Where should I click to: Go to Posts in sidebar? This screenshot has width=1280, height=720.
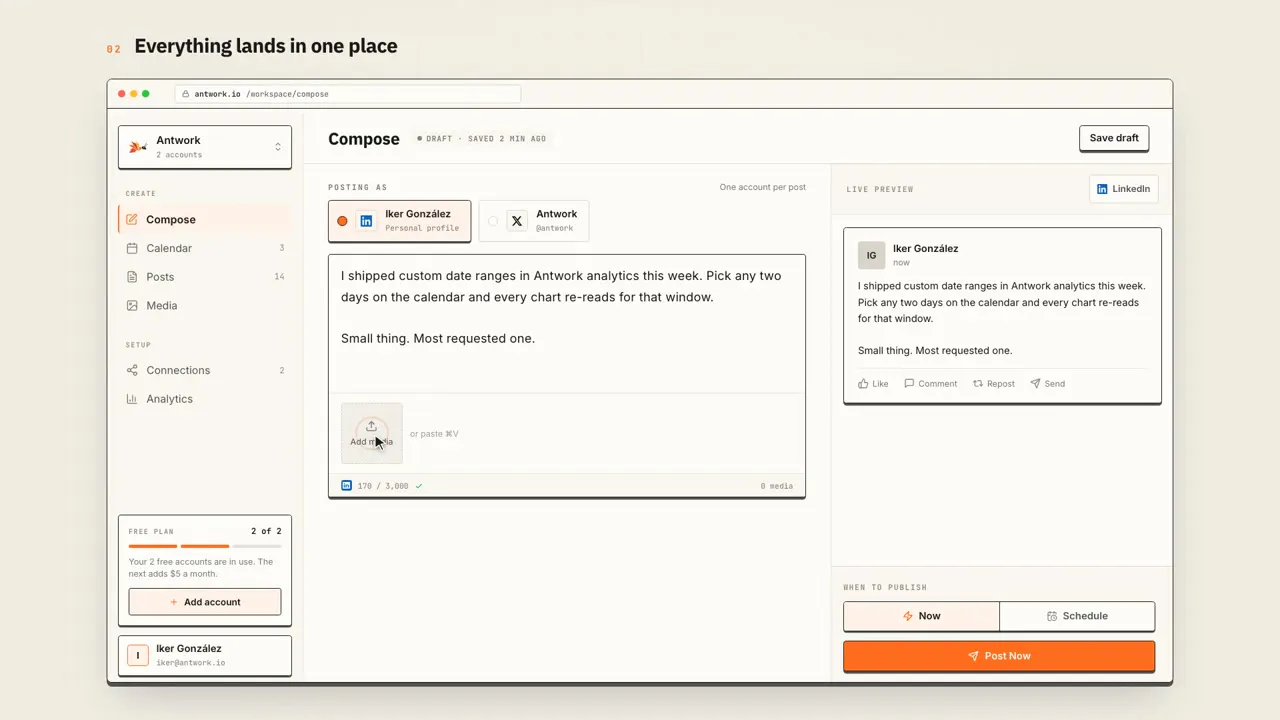(204, 277)
